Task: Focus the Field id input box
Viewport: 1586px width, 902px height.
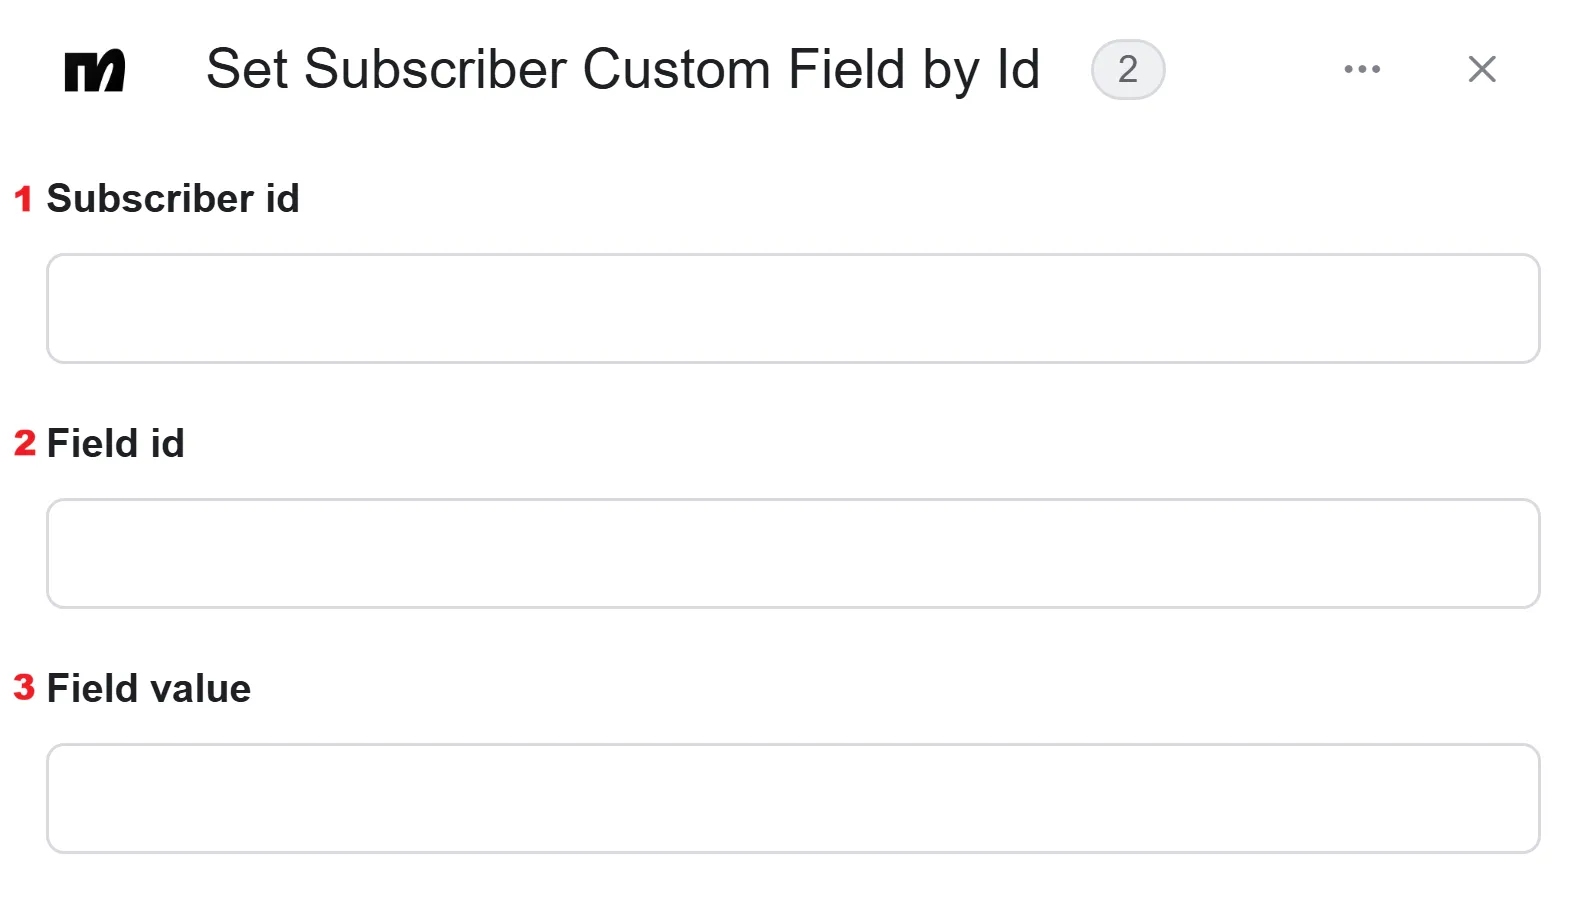Action: (793, 553)
